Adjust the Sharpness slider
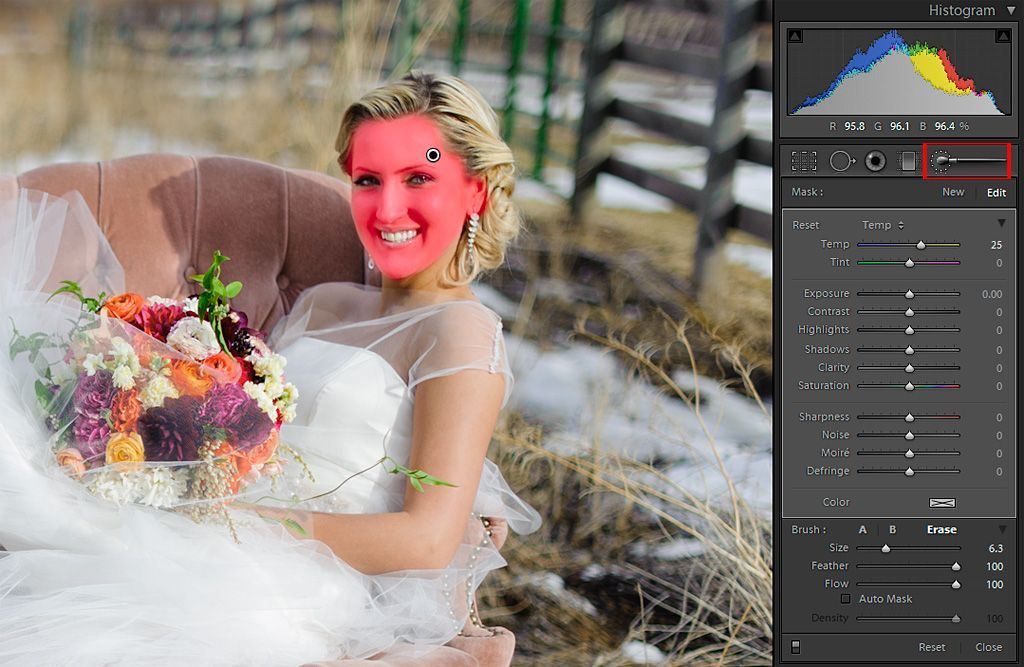The image size is (1024, 667). coord(908,417)
